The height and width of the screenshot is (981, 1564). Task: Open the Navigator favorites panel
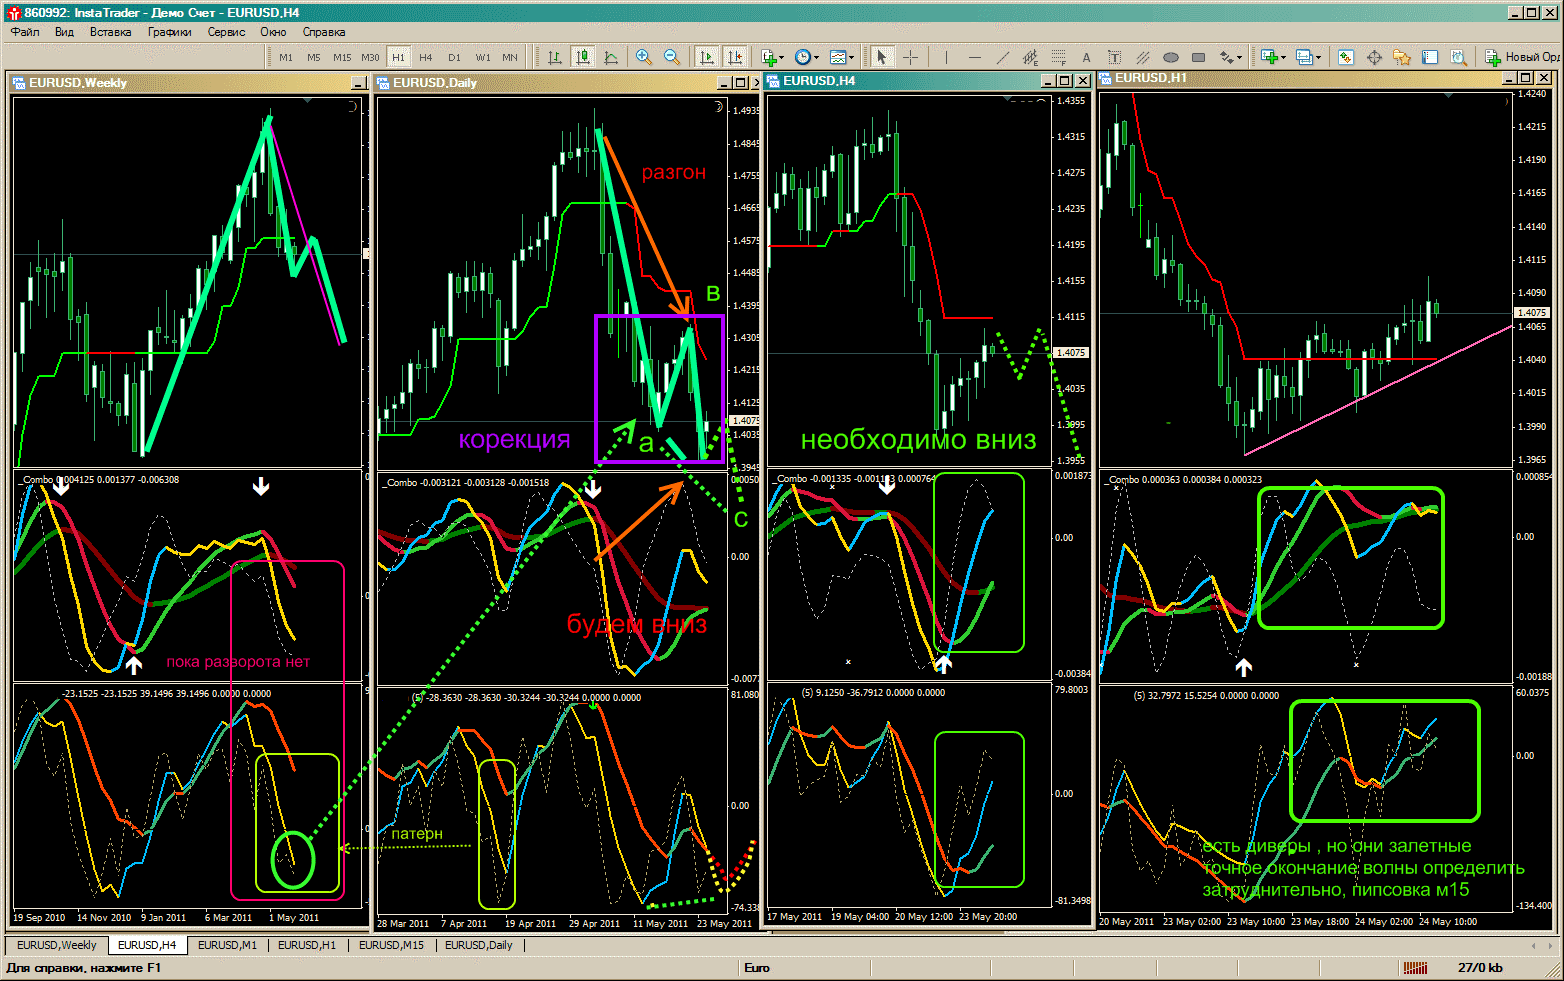pyautogui.click(x=1402, y=57)
